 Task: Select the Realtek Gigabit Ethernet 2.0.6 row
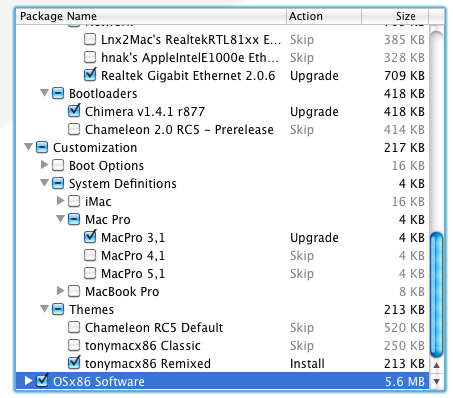coord(223,76)
